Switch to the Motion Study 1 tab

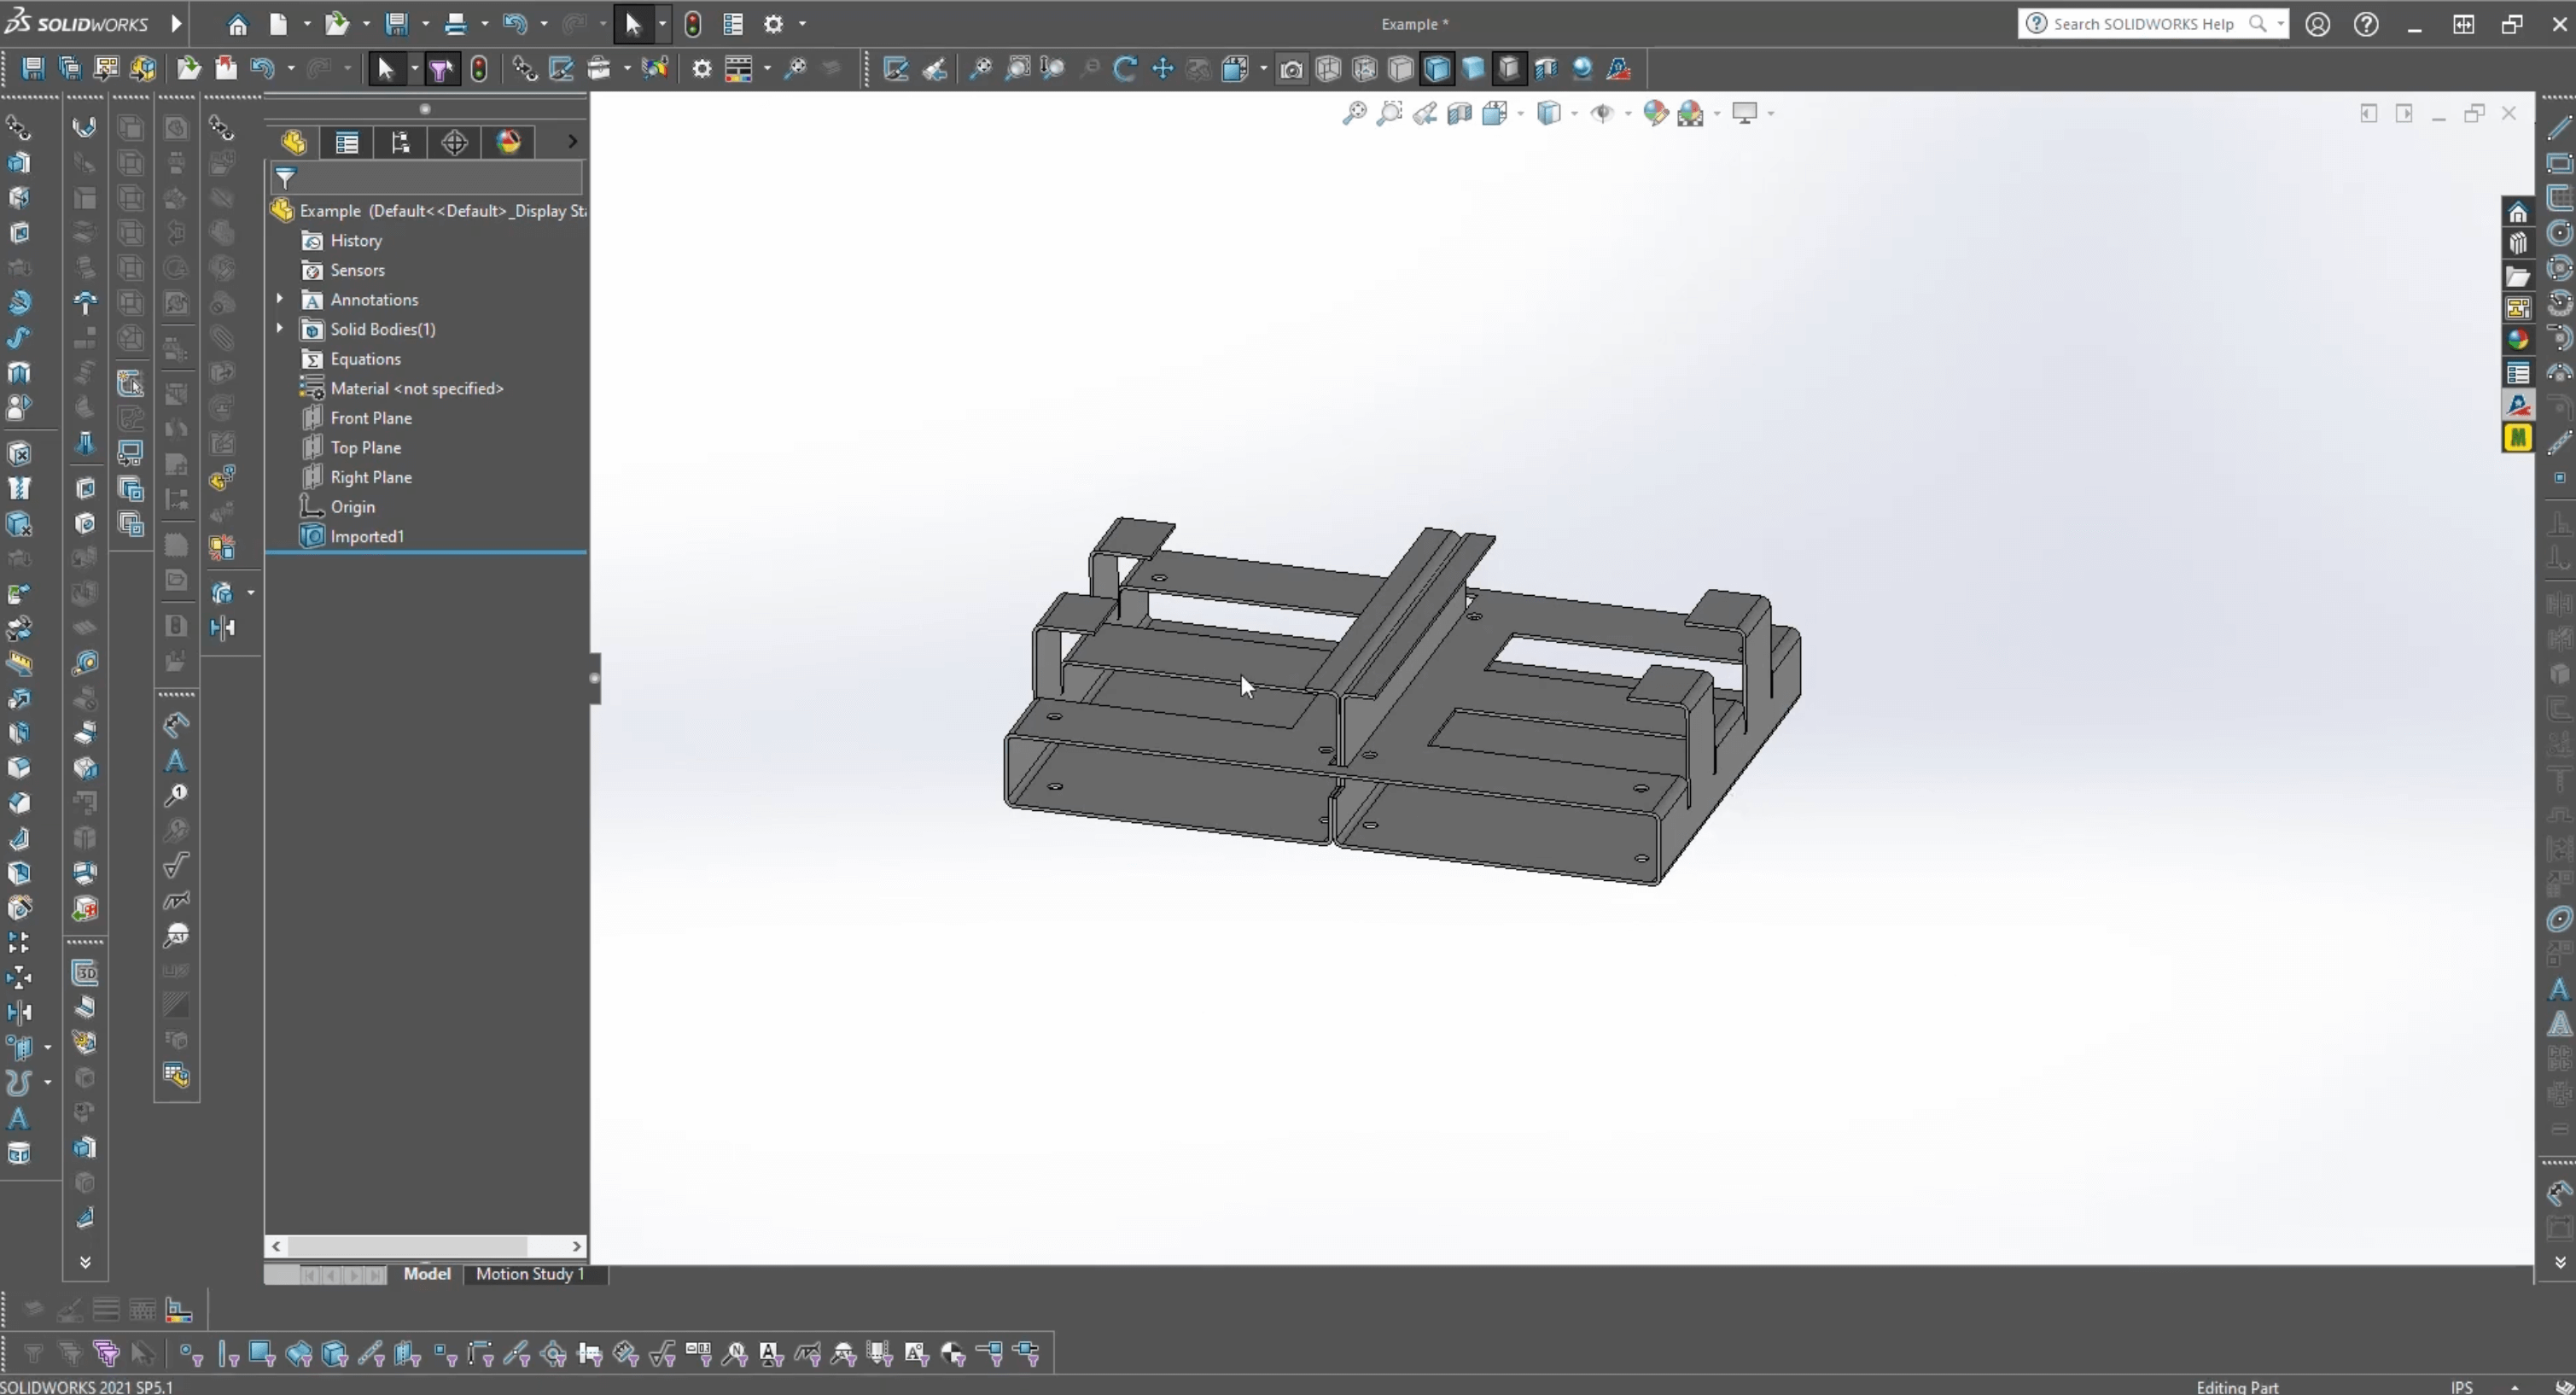point(531,1274)
